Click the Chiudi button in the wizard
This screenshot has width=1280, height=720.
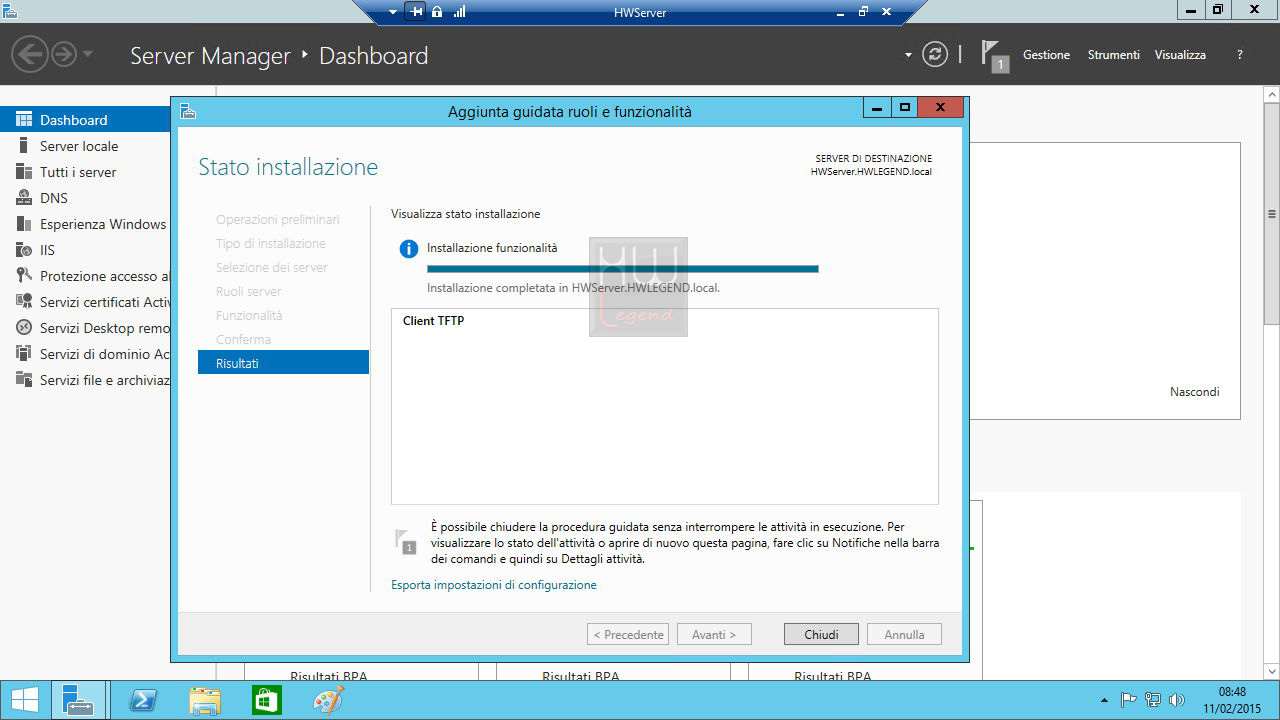[821, 634]
